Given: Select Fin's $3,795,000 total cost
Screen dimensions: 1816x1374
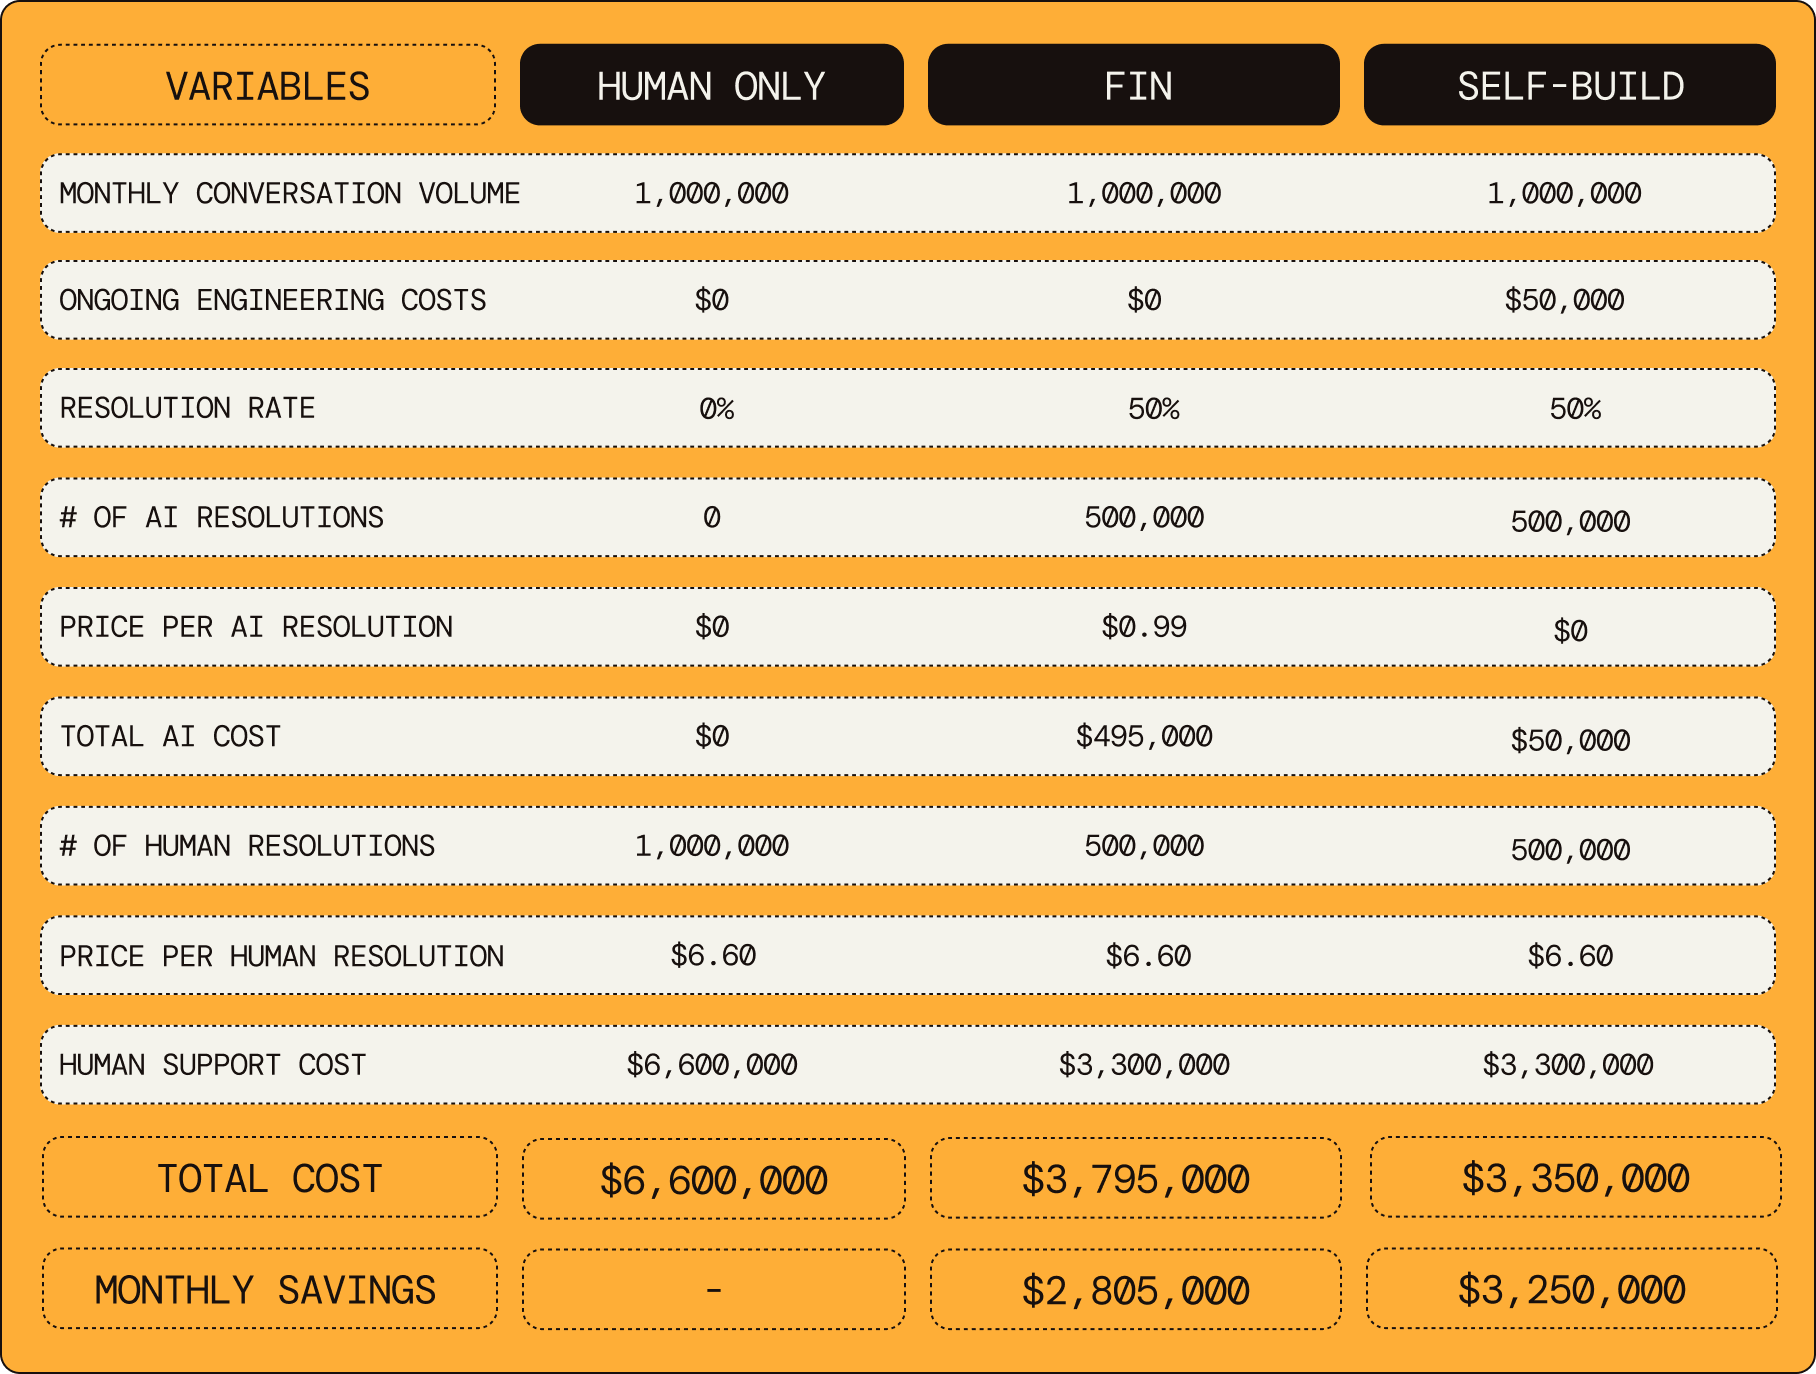Looking at the screenshot, I should click(x=1135, y=1179).
